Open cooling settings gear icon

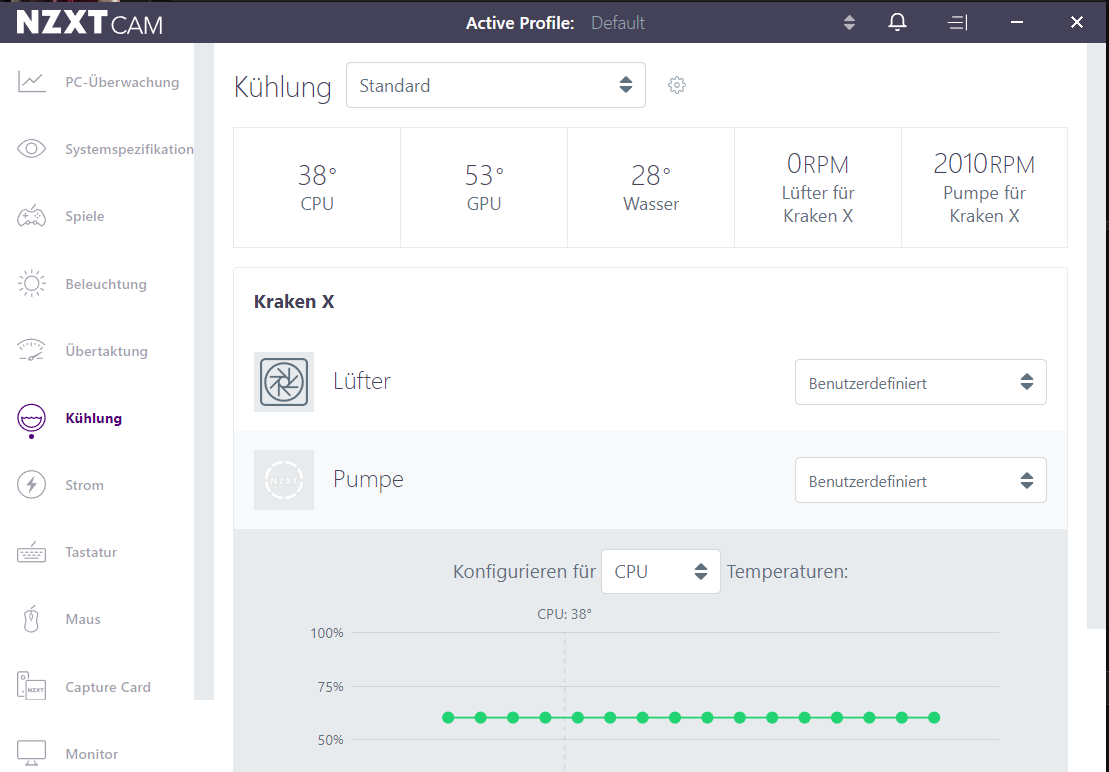[677, 86]
